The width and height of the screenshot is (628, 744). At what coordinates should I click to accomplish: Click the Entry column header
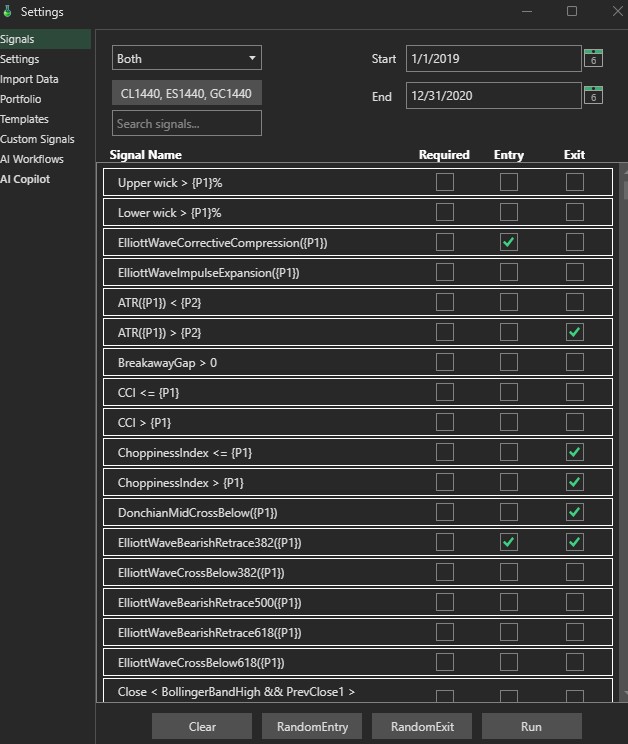pos(508,155)
